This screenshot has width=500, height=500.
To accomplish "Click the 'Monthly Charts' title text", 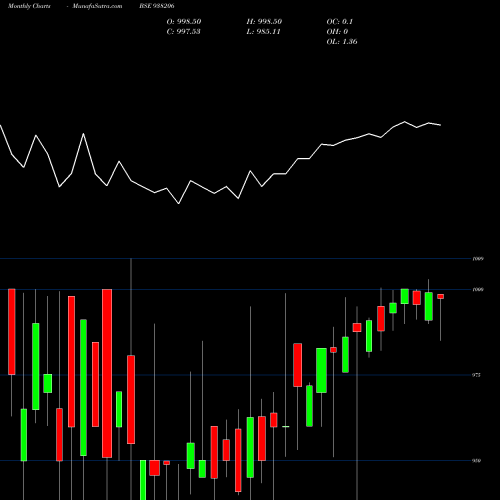I will pos(29,6).
